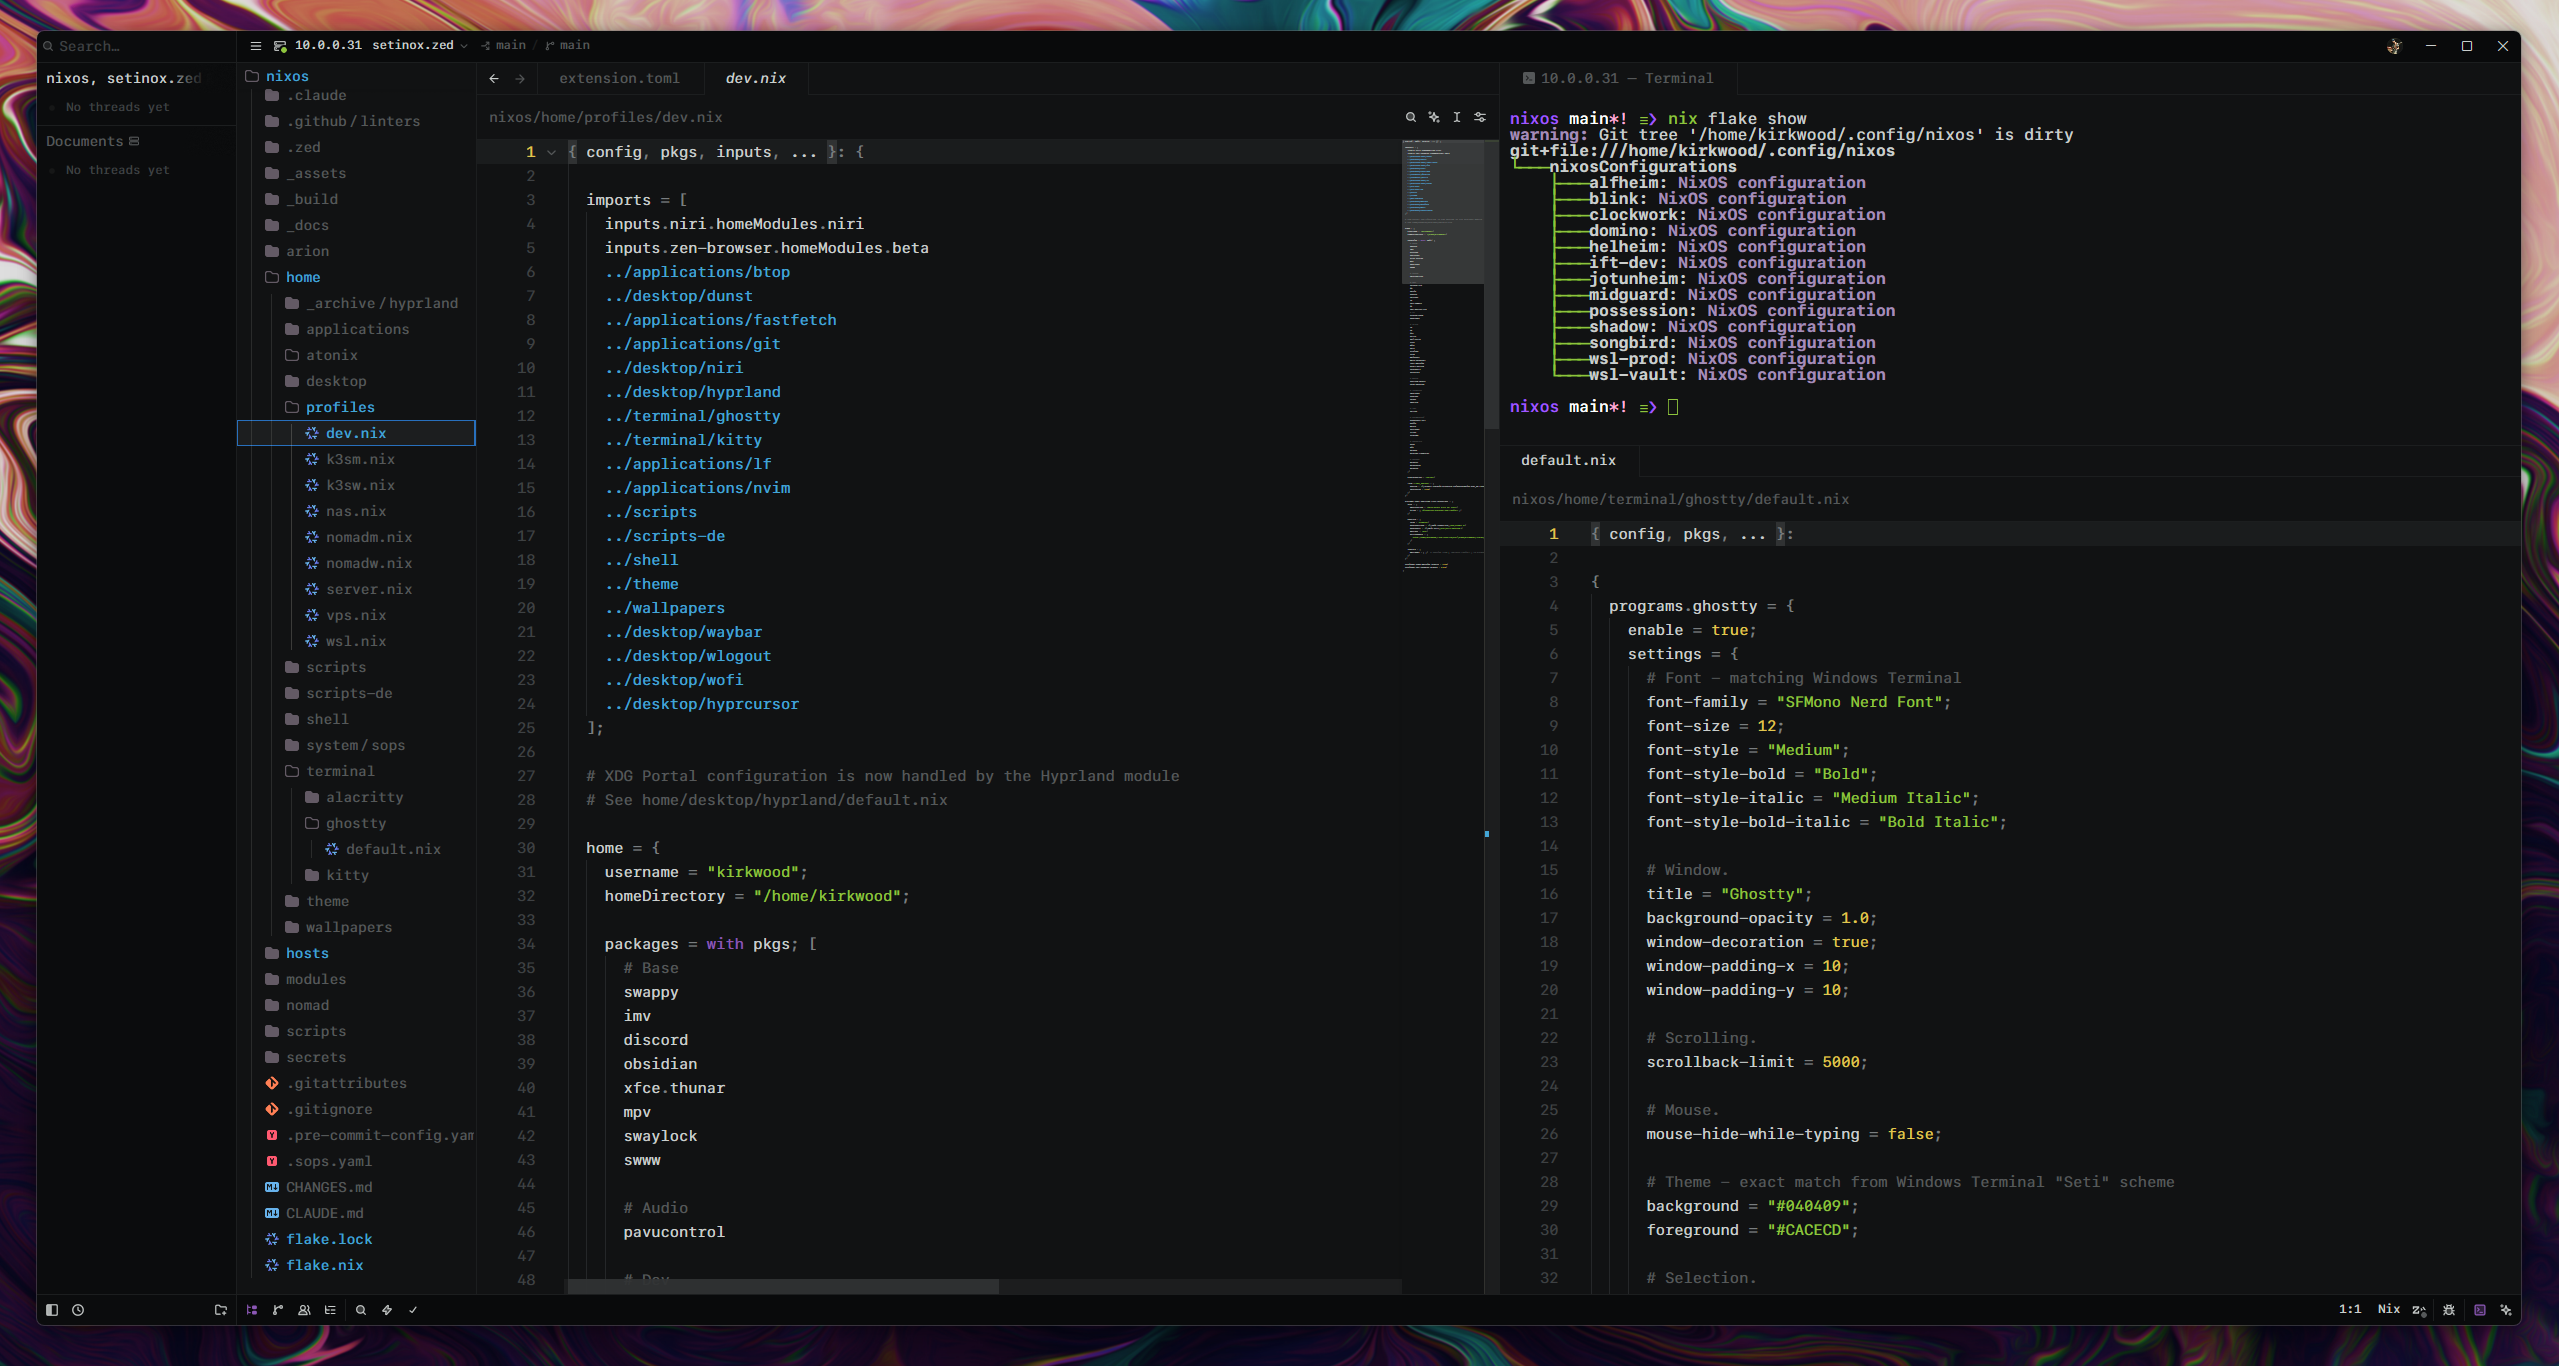The image size is (2559, 1366).
Task: Toggle the outline panel icon
Action: 330,1310
